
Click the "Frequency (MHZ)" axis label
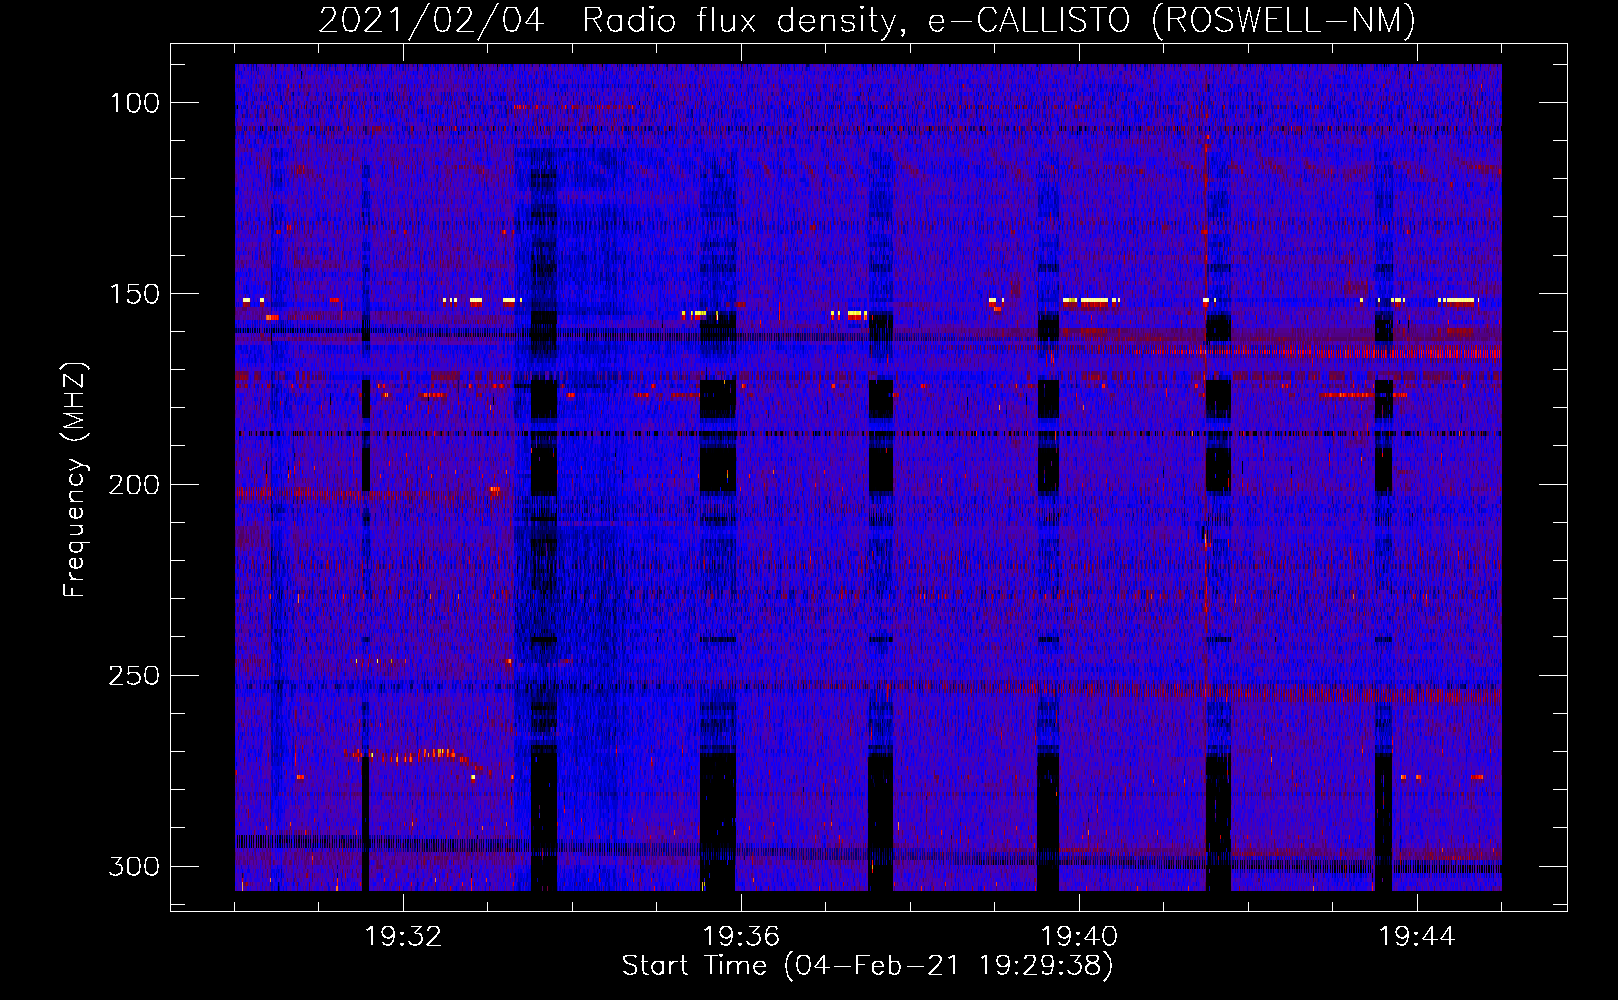click(75, 480)
